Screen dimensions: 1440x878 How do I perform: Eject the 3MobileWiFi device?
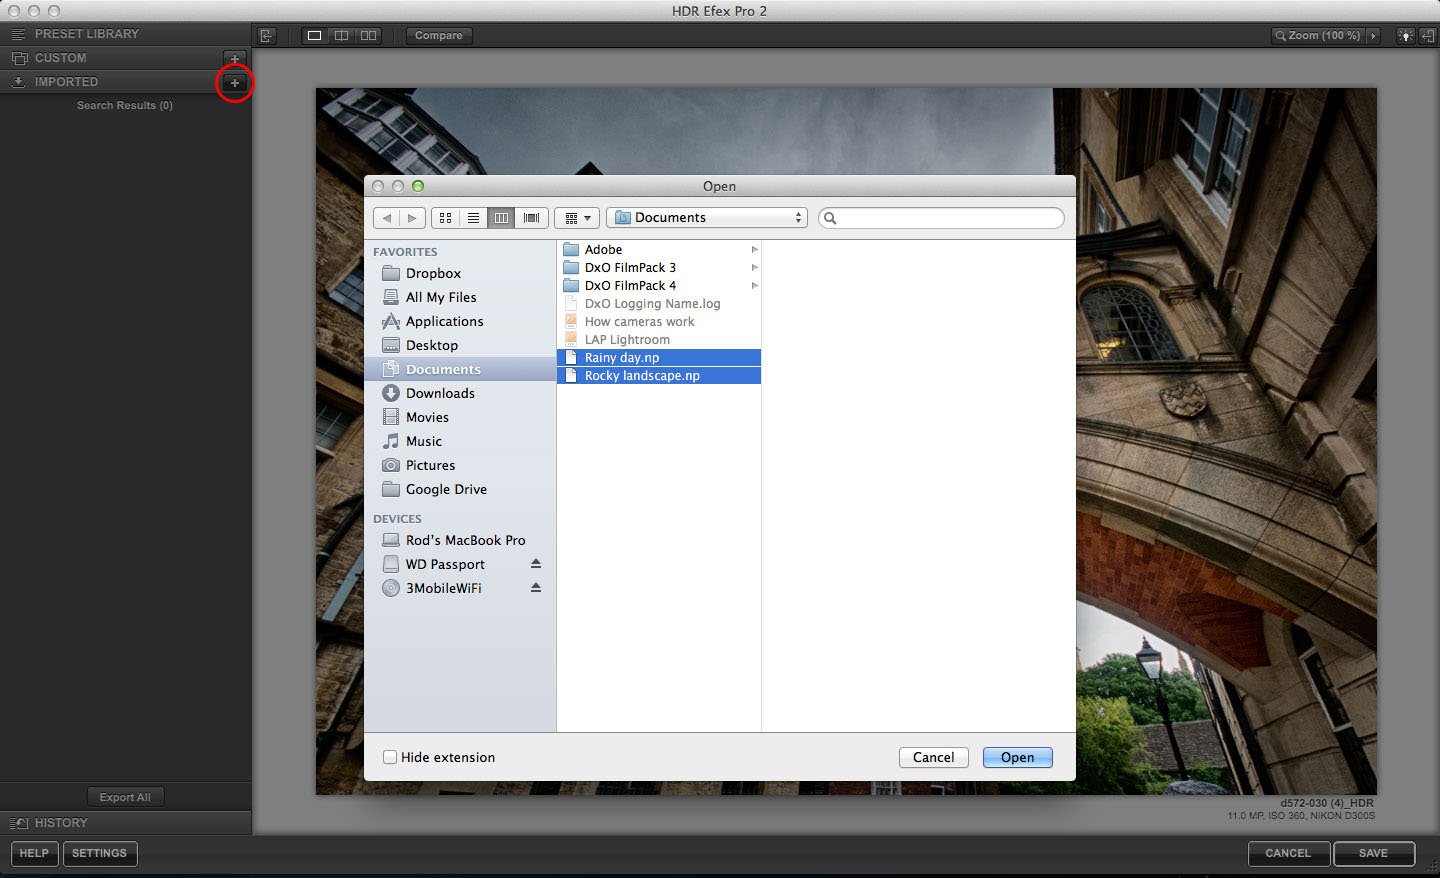coord(536,588)
